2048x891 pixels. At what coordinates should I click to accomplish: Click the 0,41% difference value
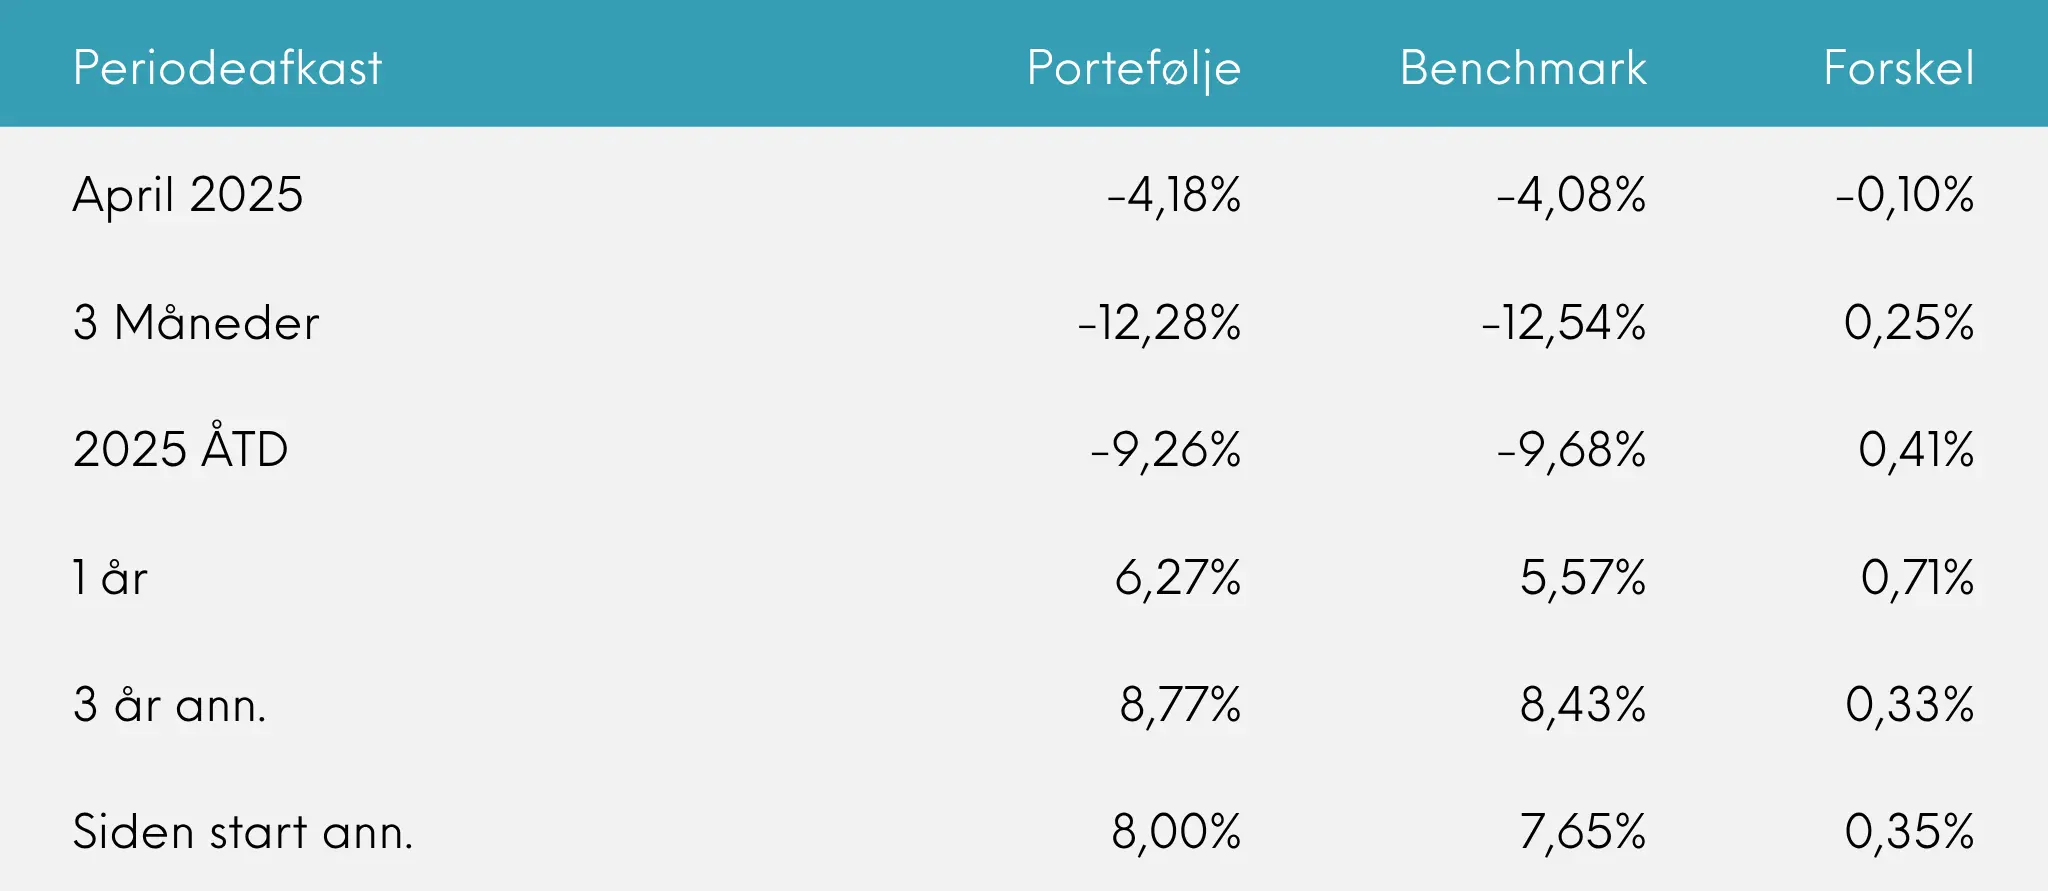[1916, 450]
